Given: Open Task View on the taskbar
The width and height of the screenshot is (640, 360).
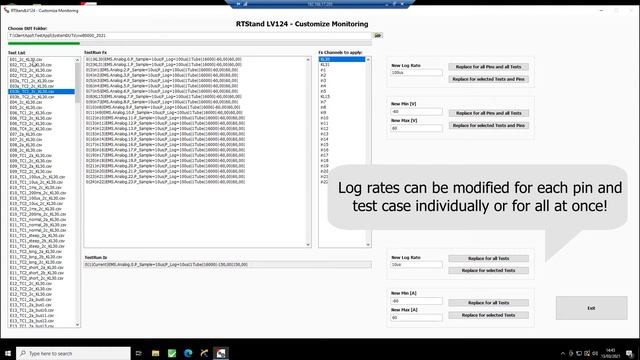Looking at the screenshot, I should pos(139,353).
